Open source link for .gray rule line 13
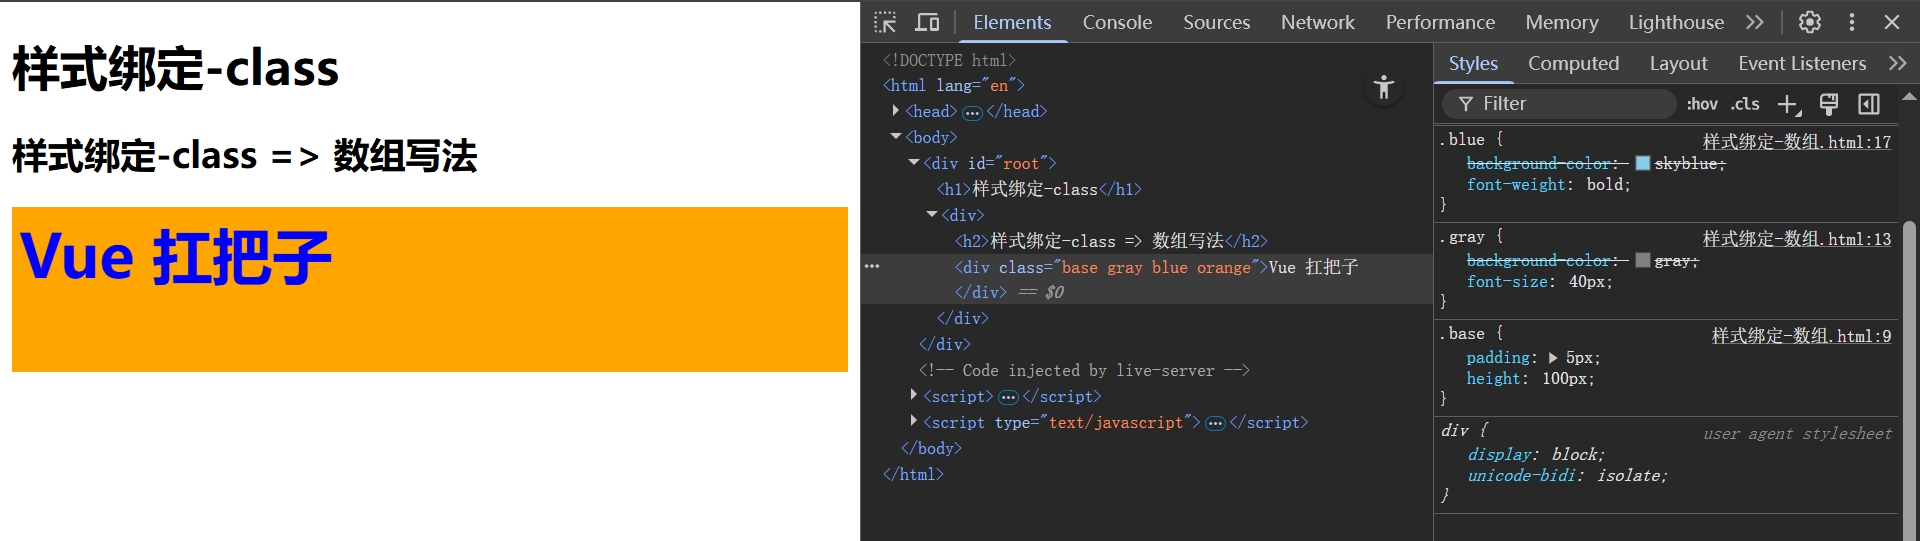Viewport: 1920px width, 541px height. point(1797,239)
